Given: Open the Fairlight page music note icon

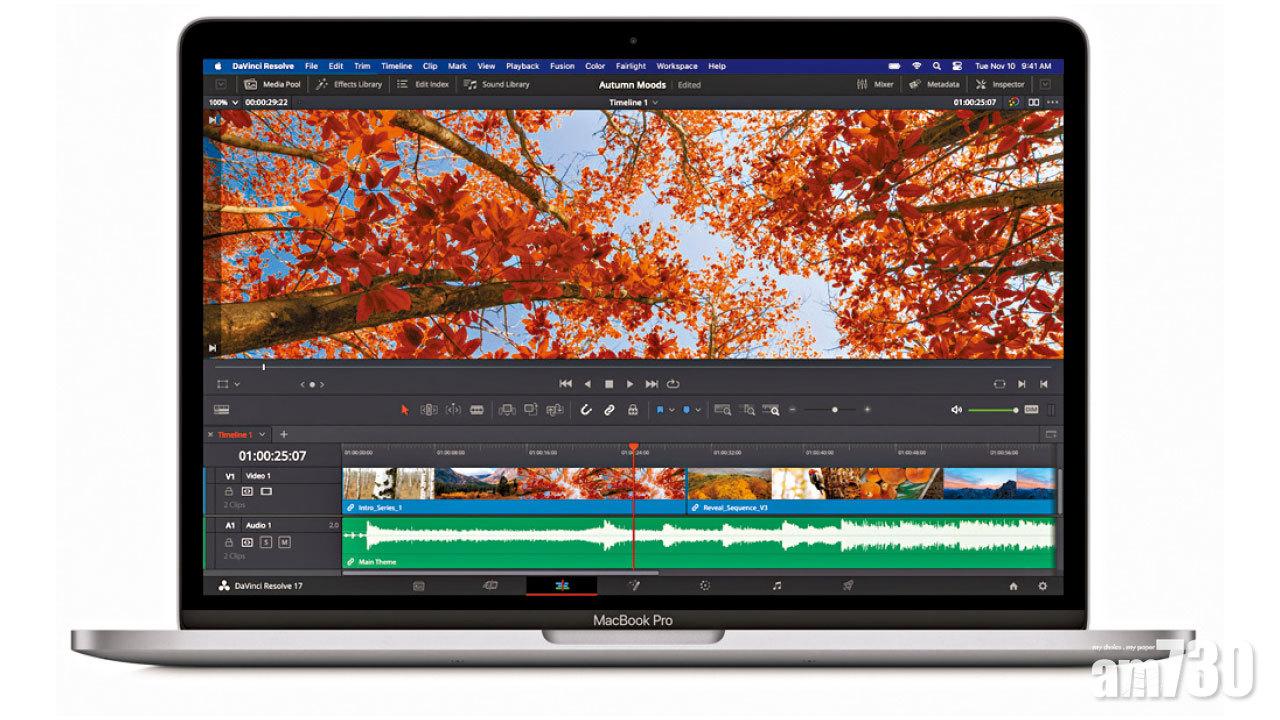Looking at the screenshot, I should click(776, 586).
